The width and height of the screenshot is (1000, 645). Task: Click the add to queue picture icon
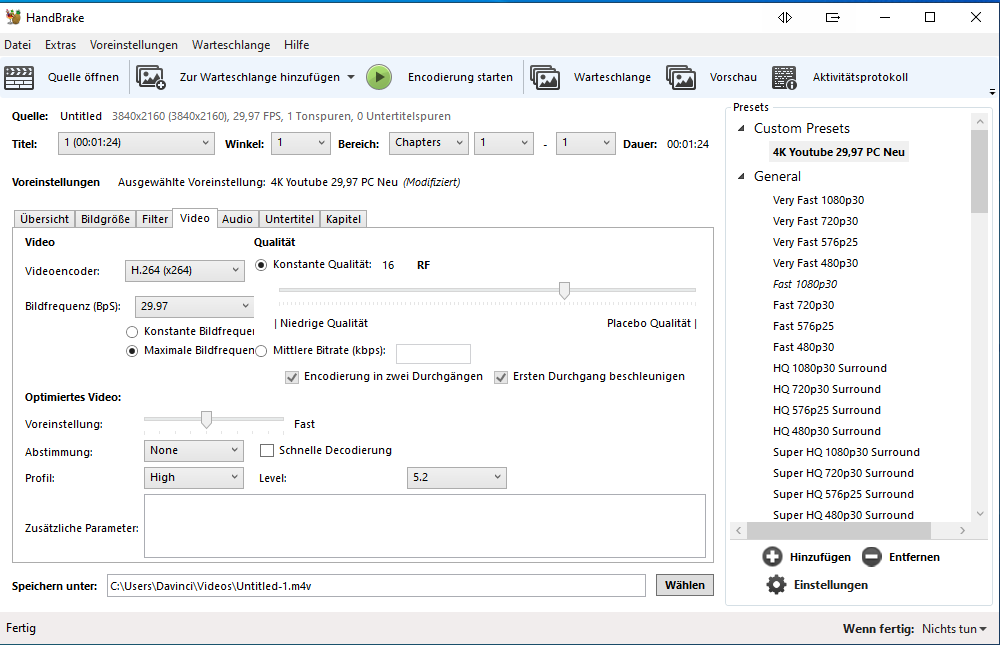pyautogui.click(x=151, y=77)
